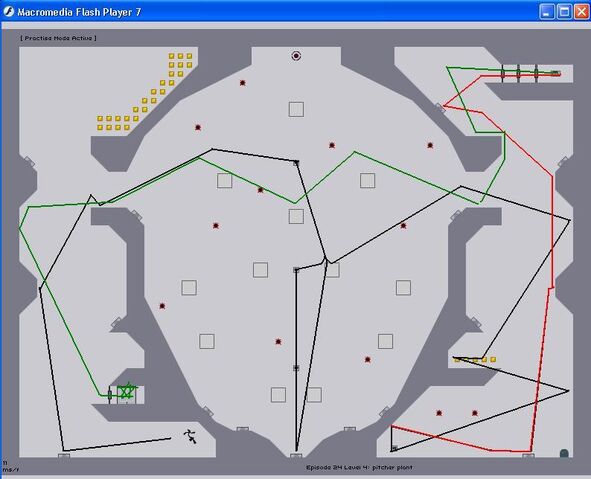591x479 pixels.
Task: Click the left mine of the bottom-right pair
Action: point(439,413)
